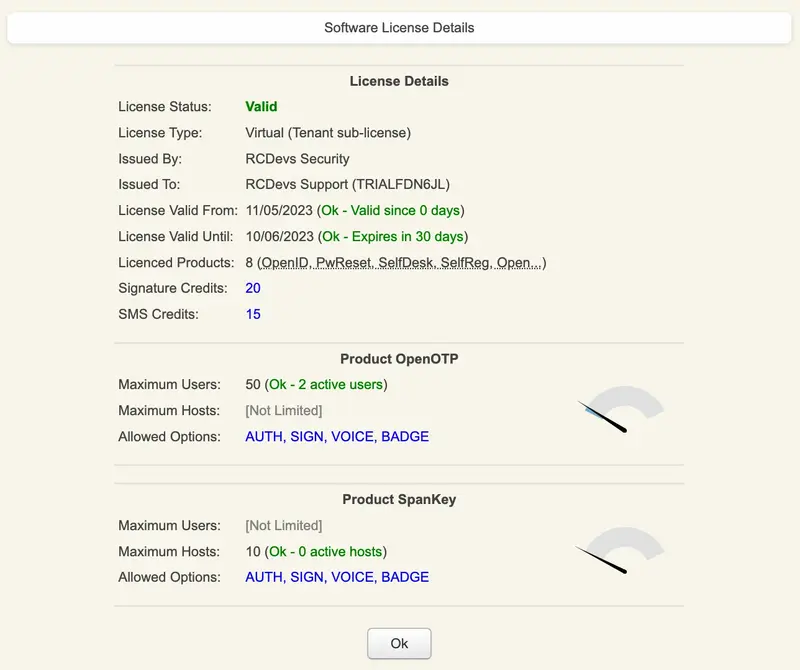Select the valid-until date 10/06/2023

[x=279, y=236]
